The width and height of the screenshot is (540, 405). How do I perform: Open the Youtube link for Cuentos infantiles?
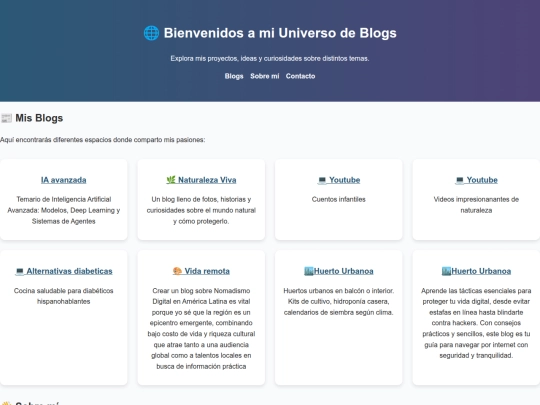339,180
